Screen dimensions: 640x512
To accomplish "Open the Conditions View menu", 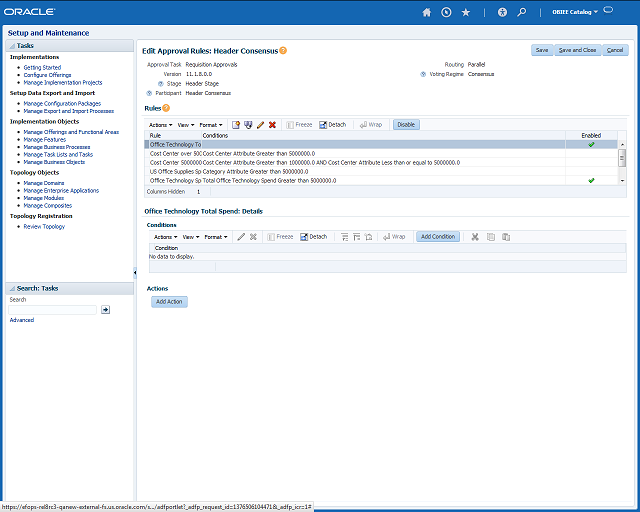I will pyautogui.click(x=191, y=237).
